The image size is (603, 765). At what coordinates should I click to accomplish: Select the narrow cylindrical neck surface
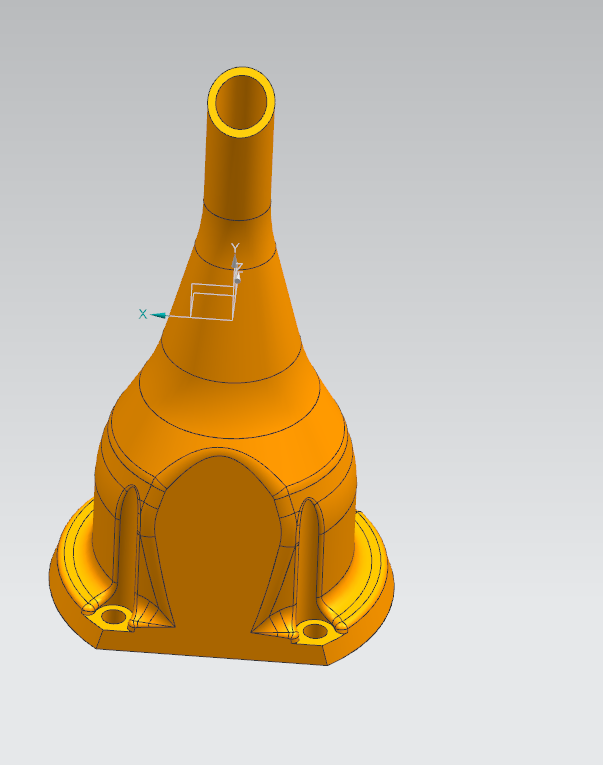click(x=239, y=168)
